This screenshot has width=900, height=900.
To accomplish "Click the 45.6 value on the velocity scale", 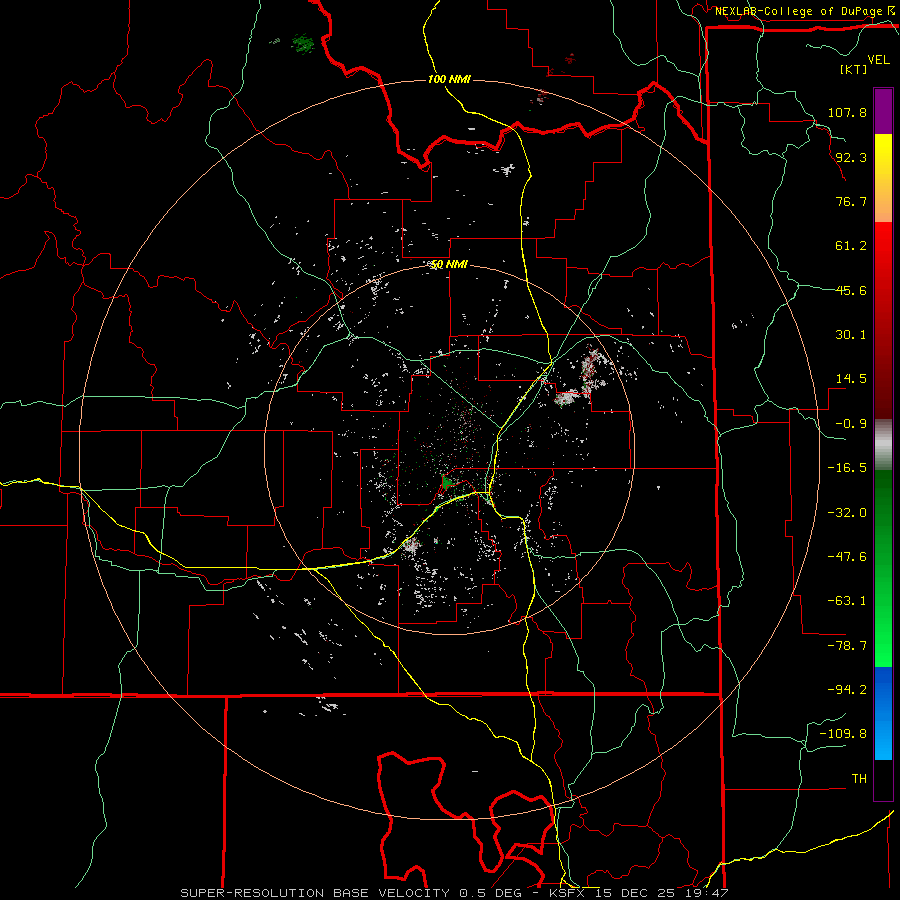I will point(851,290).
